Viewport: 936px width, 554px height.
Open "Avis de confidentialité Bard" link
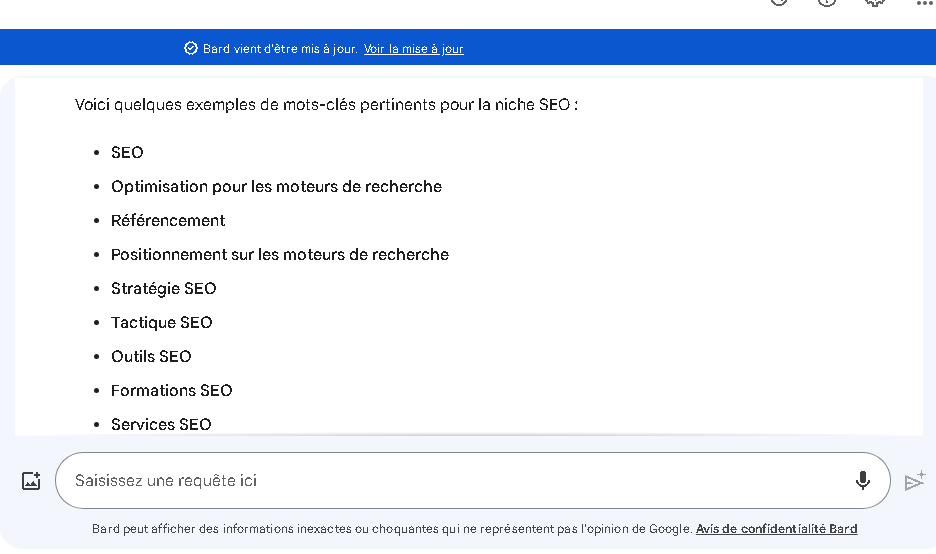tap(777, 529)
